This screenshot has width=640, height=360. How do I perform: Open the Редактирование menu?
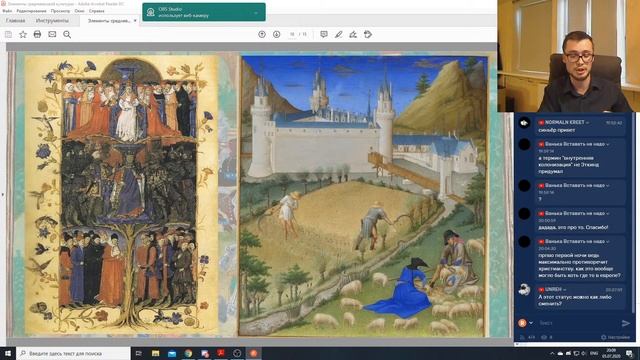click(x=31, y=11)
